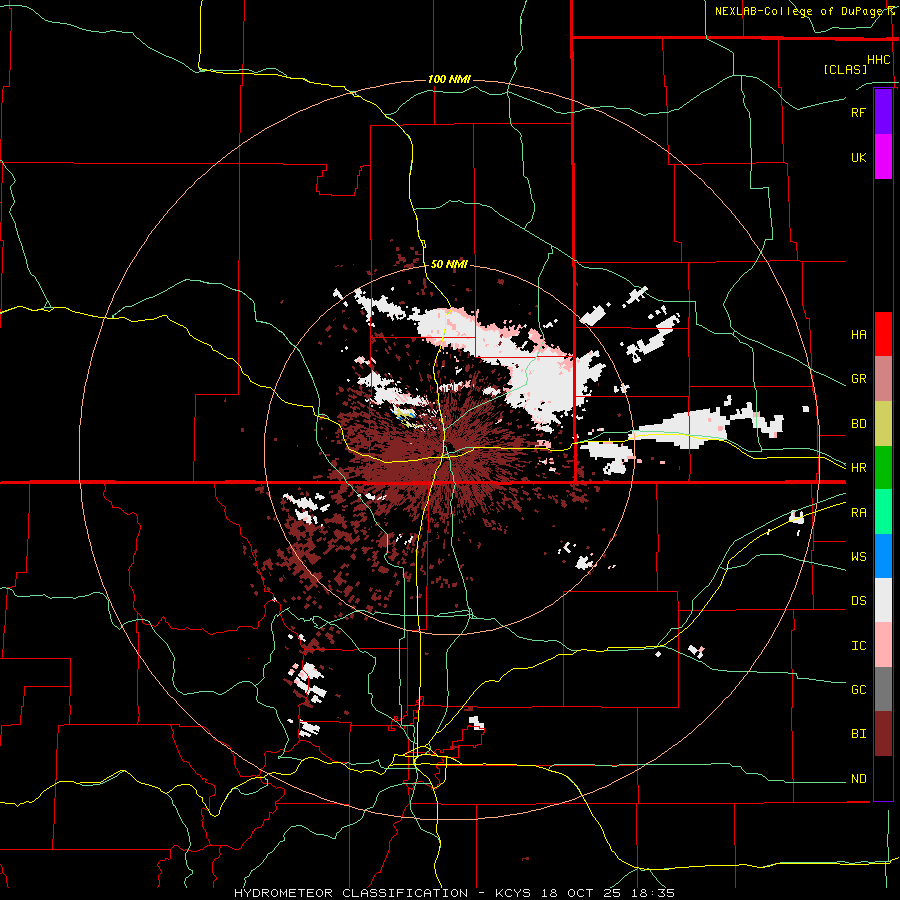Click the IC legend label
Viewport: 900px width, 900px height.
pos(858,646)
